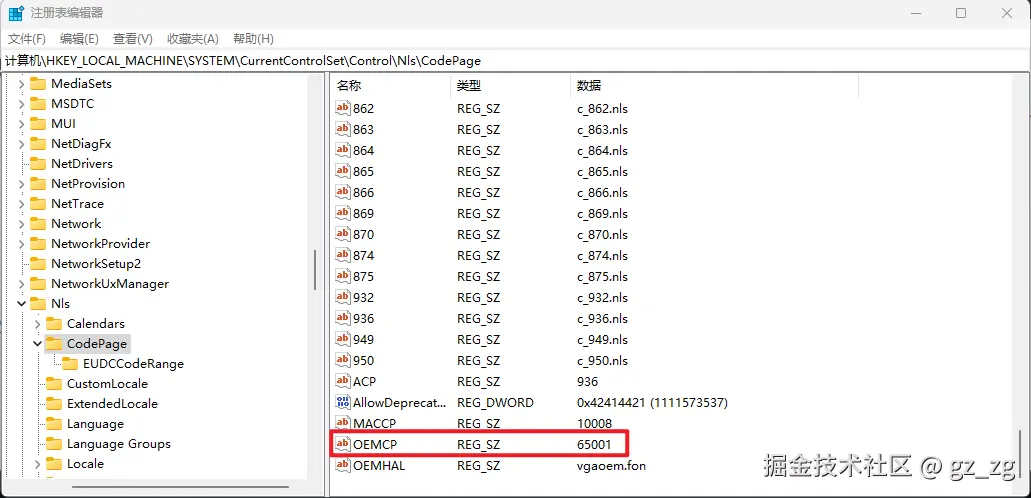The width and height of the screenshot is (1031, 498).
Task: Expand the MSDTC tree node
Action: [x=22, y=104]
